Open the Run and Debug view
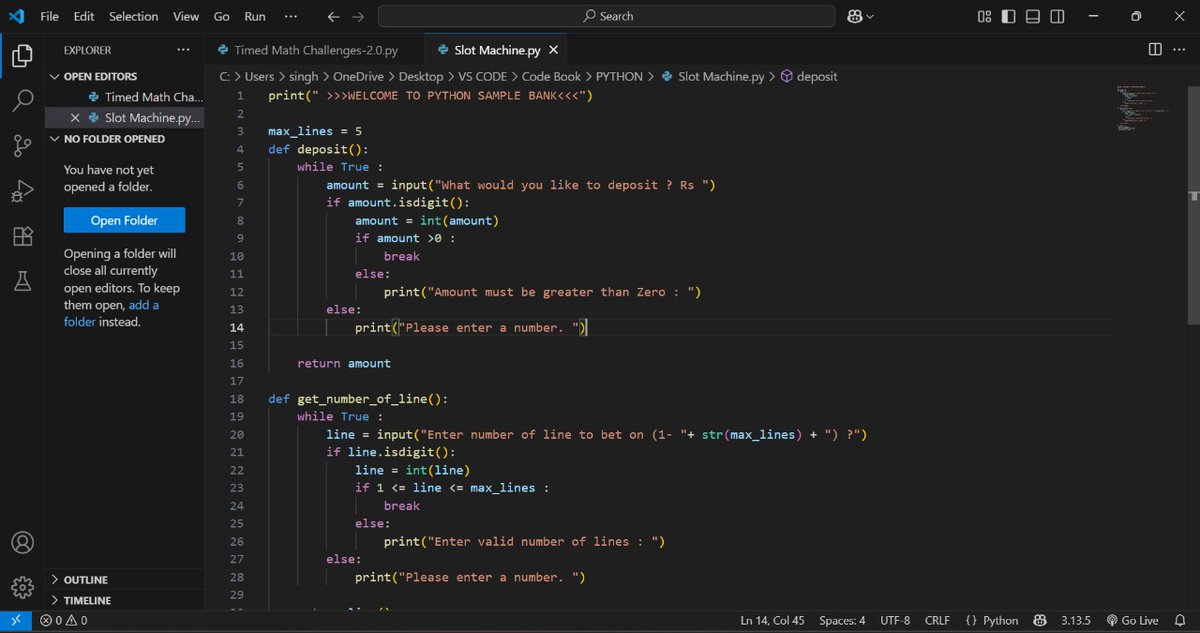The image size is (1200, 633). pyautogui.click(x=22, y=191)
